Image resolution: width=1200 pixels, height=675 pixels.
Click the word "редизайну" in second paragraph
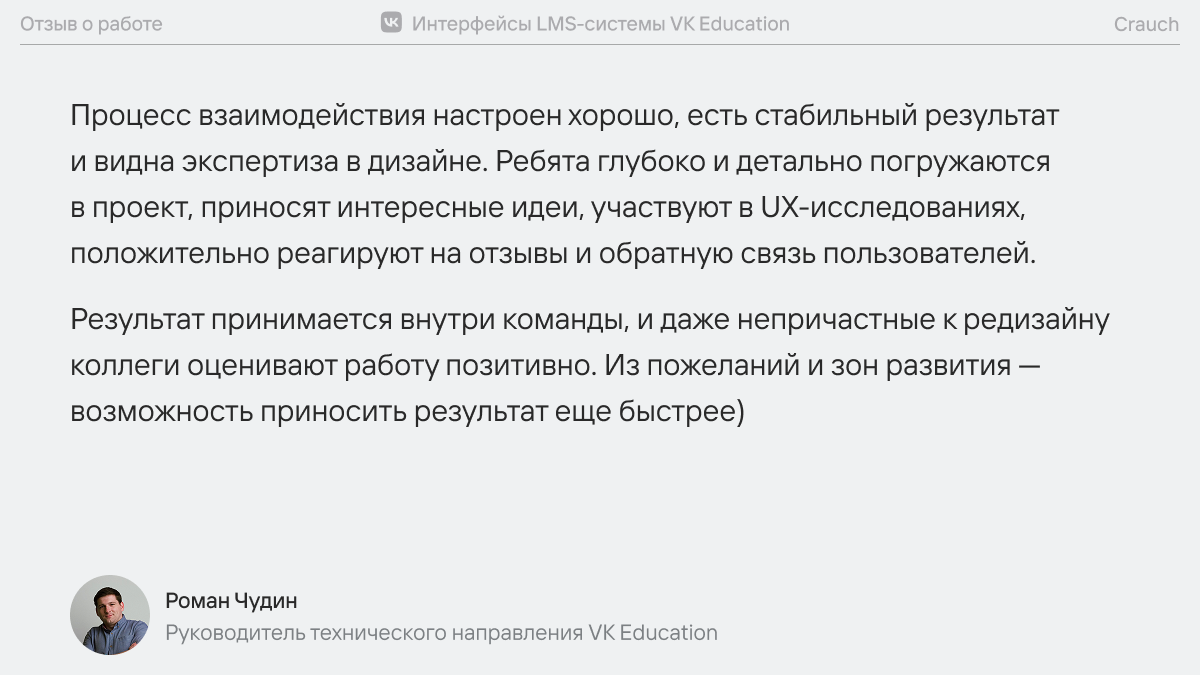point(1042,321)
